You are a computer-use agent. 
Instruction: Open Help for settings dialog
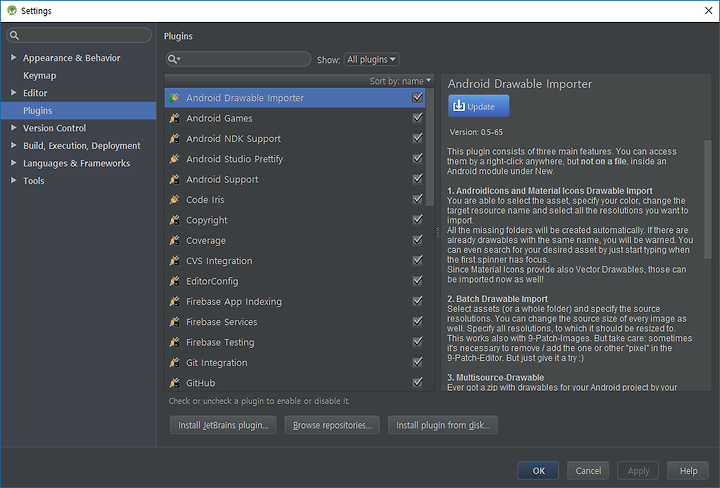pos(688,471)
